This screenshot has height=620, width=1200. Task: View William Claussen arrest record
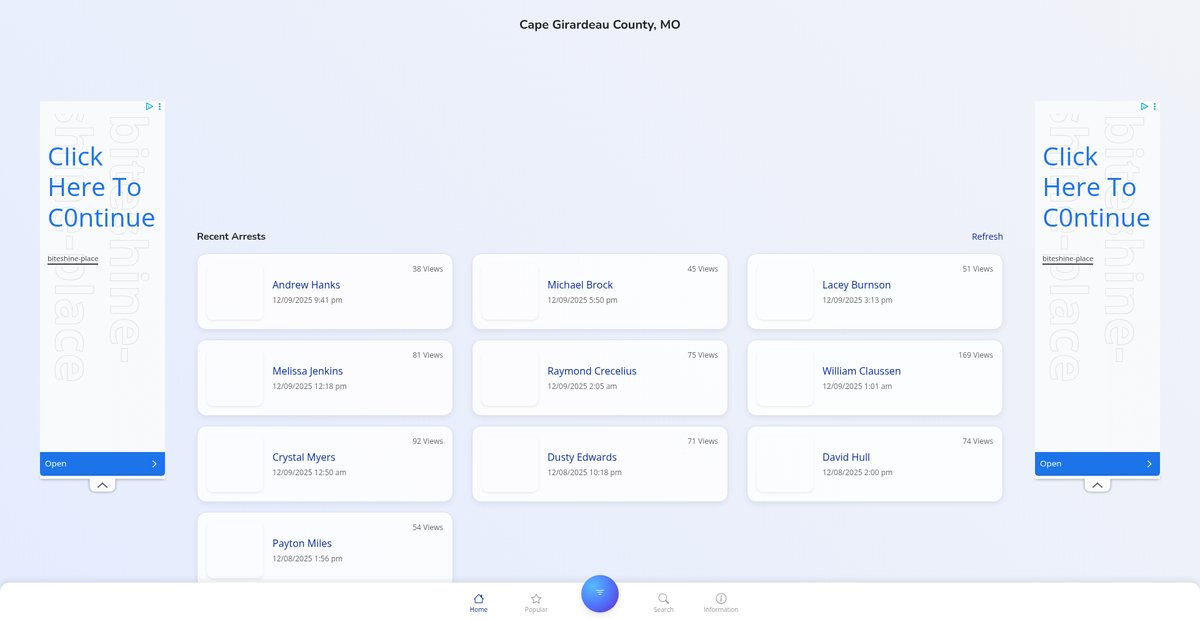[x=860, y=371]
